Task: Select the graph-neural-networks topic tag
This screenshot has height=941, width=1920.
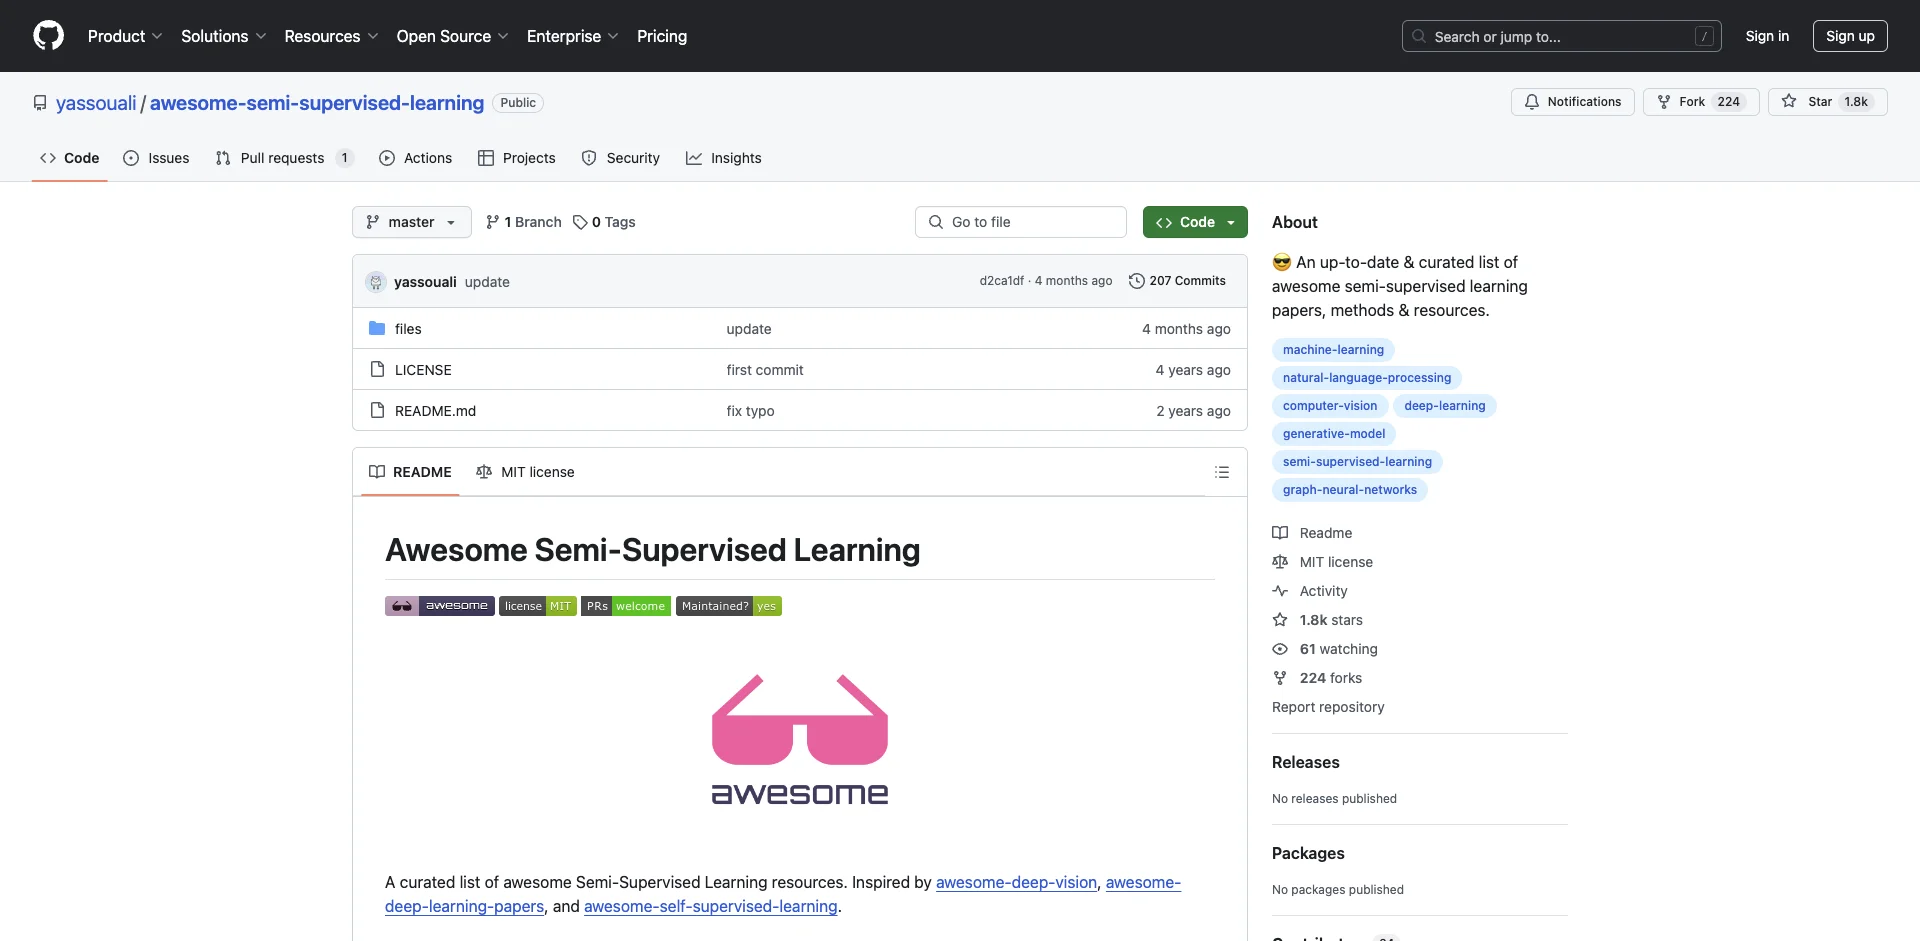Action: 1350,490
